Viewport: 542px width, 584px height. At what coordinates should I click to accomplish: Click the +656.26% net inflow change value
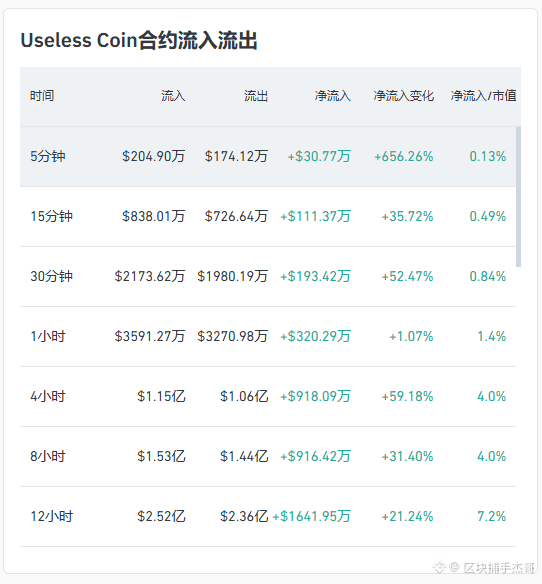(x=404, y=156)
